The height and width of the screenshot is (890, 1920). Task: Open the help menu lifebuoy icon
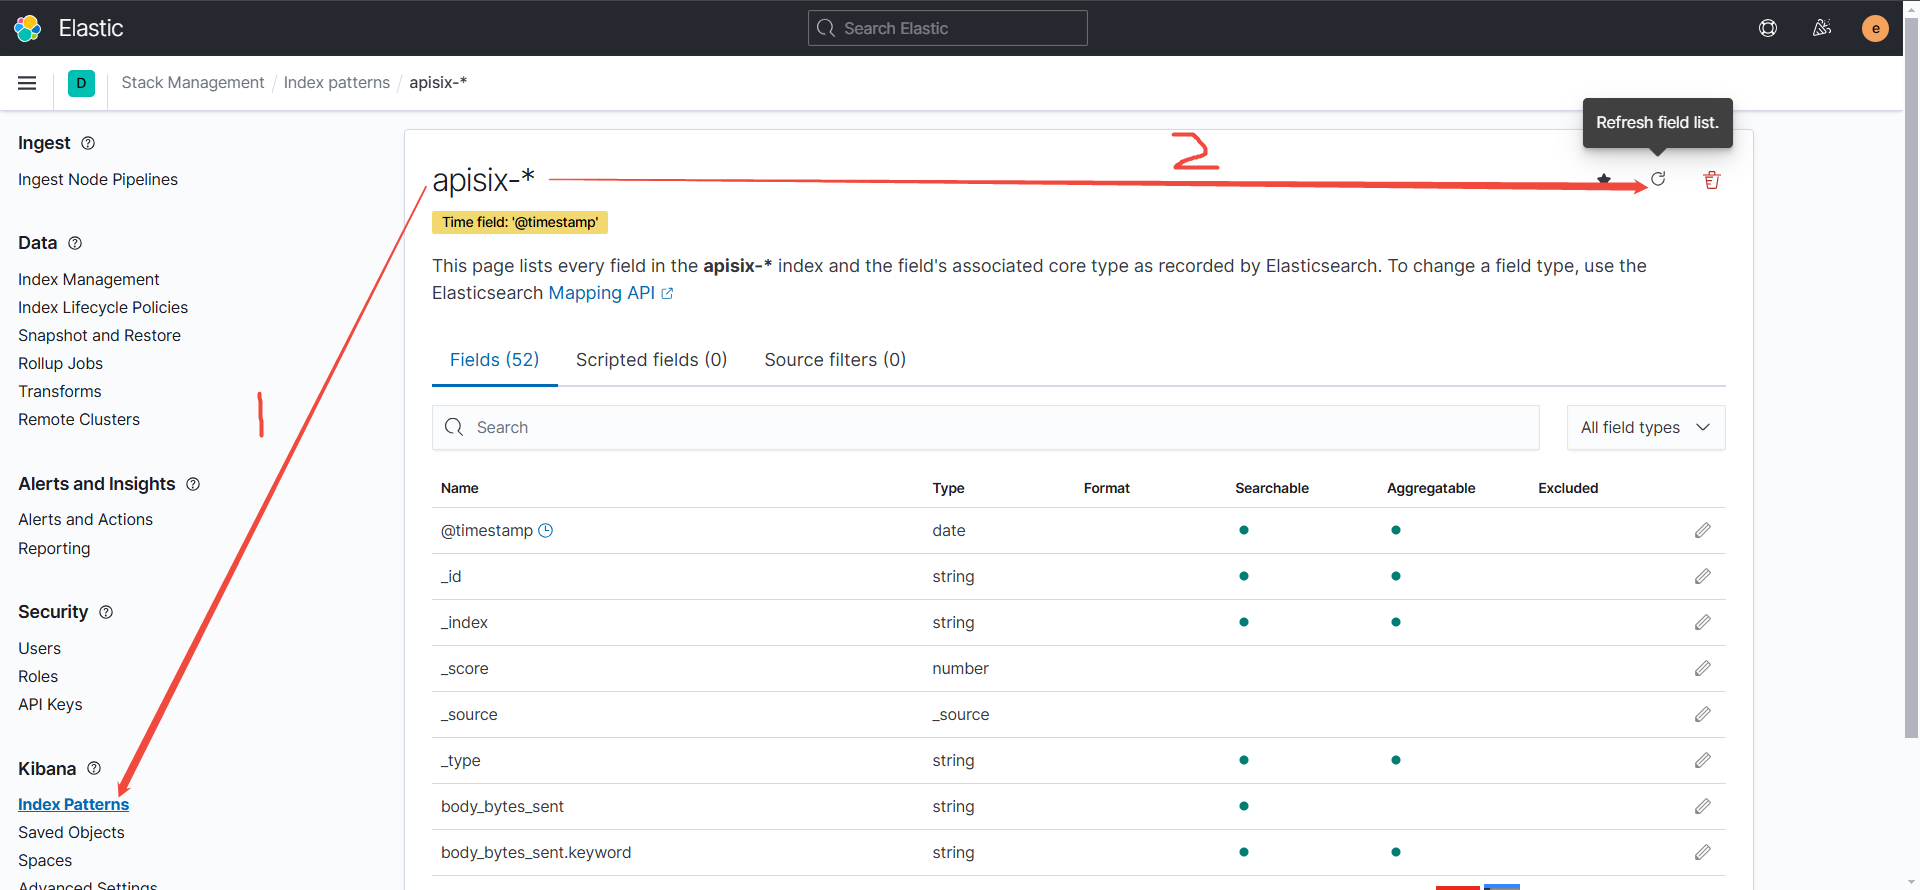(x=1768, y=28)
